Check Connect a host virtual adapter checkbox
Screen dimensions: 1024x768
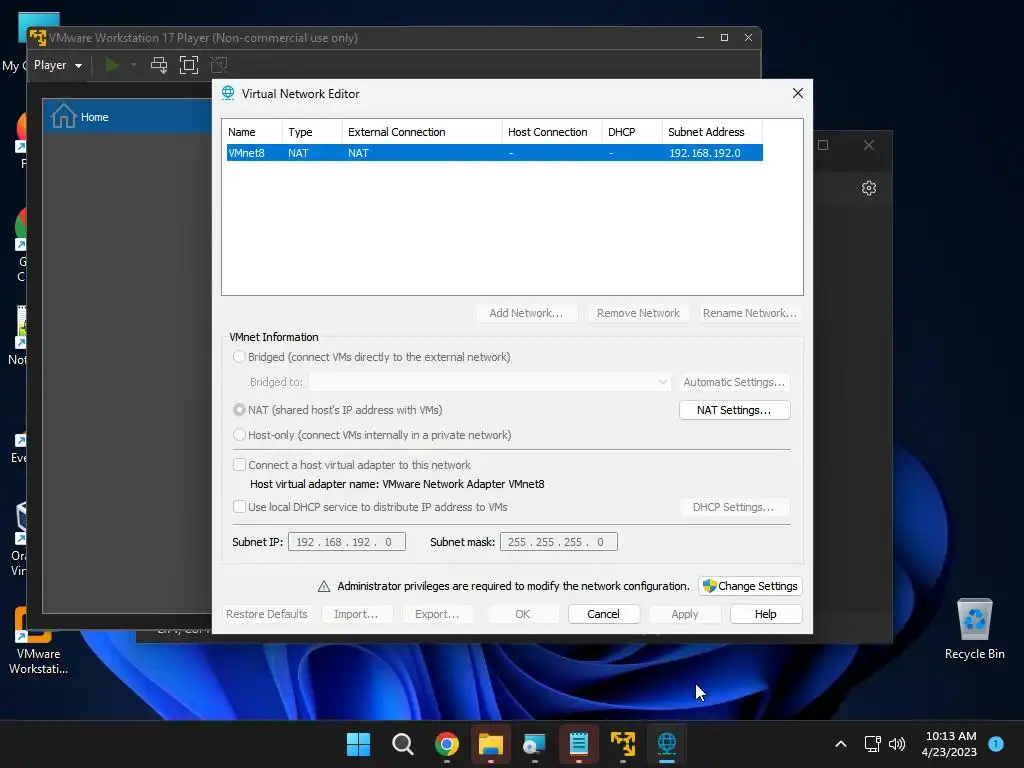(239, 464)
